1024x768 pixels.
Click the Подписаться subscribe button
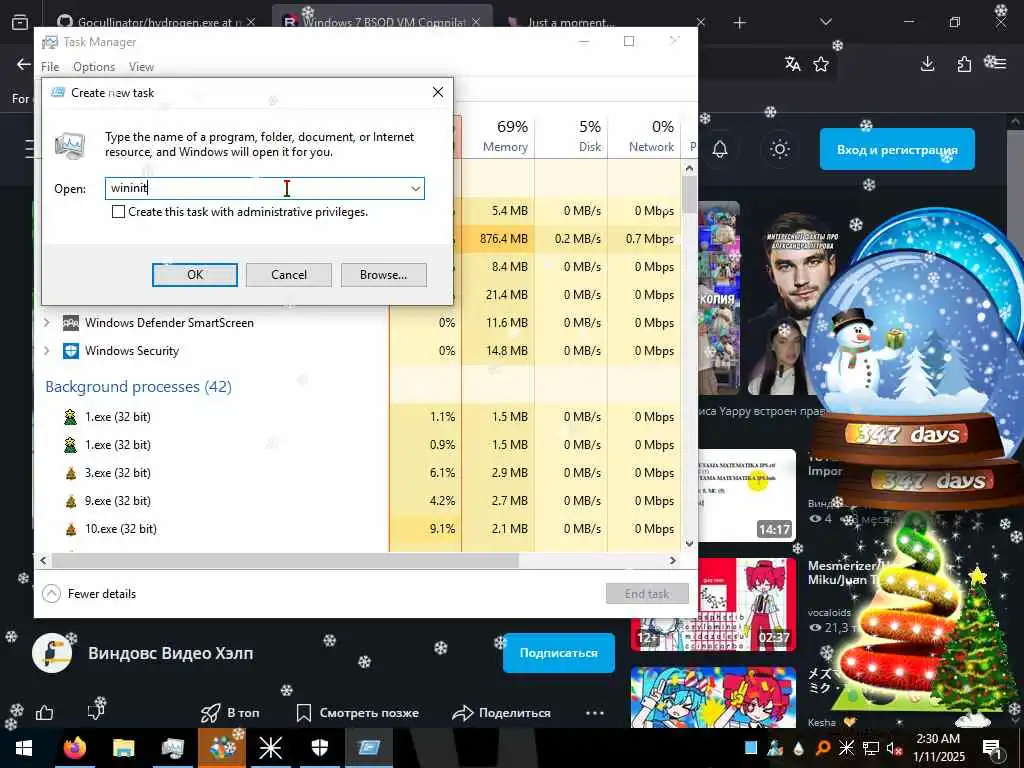pos(558,653)
